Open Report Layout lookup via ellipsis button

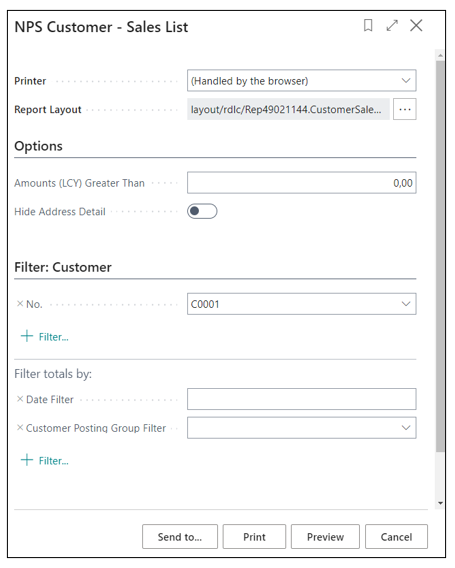tap(405, 109)
